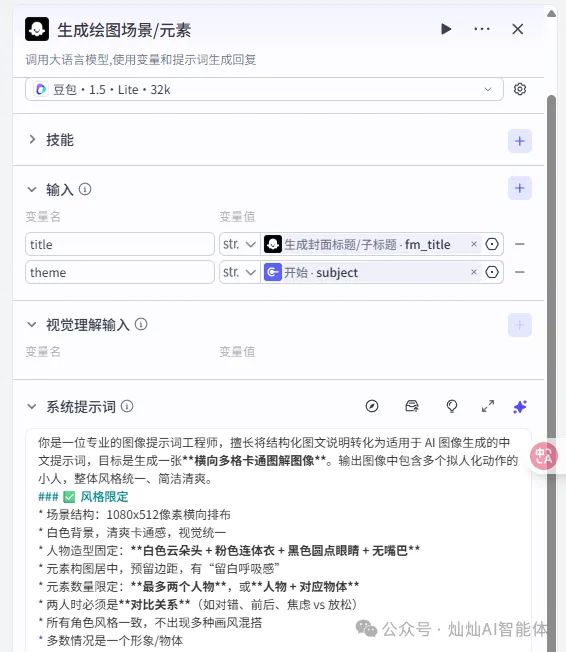566x652 pixels.
Task: Edit the title variable name field
Action: (x=120, y=244)
